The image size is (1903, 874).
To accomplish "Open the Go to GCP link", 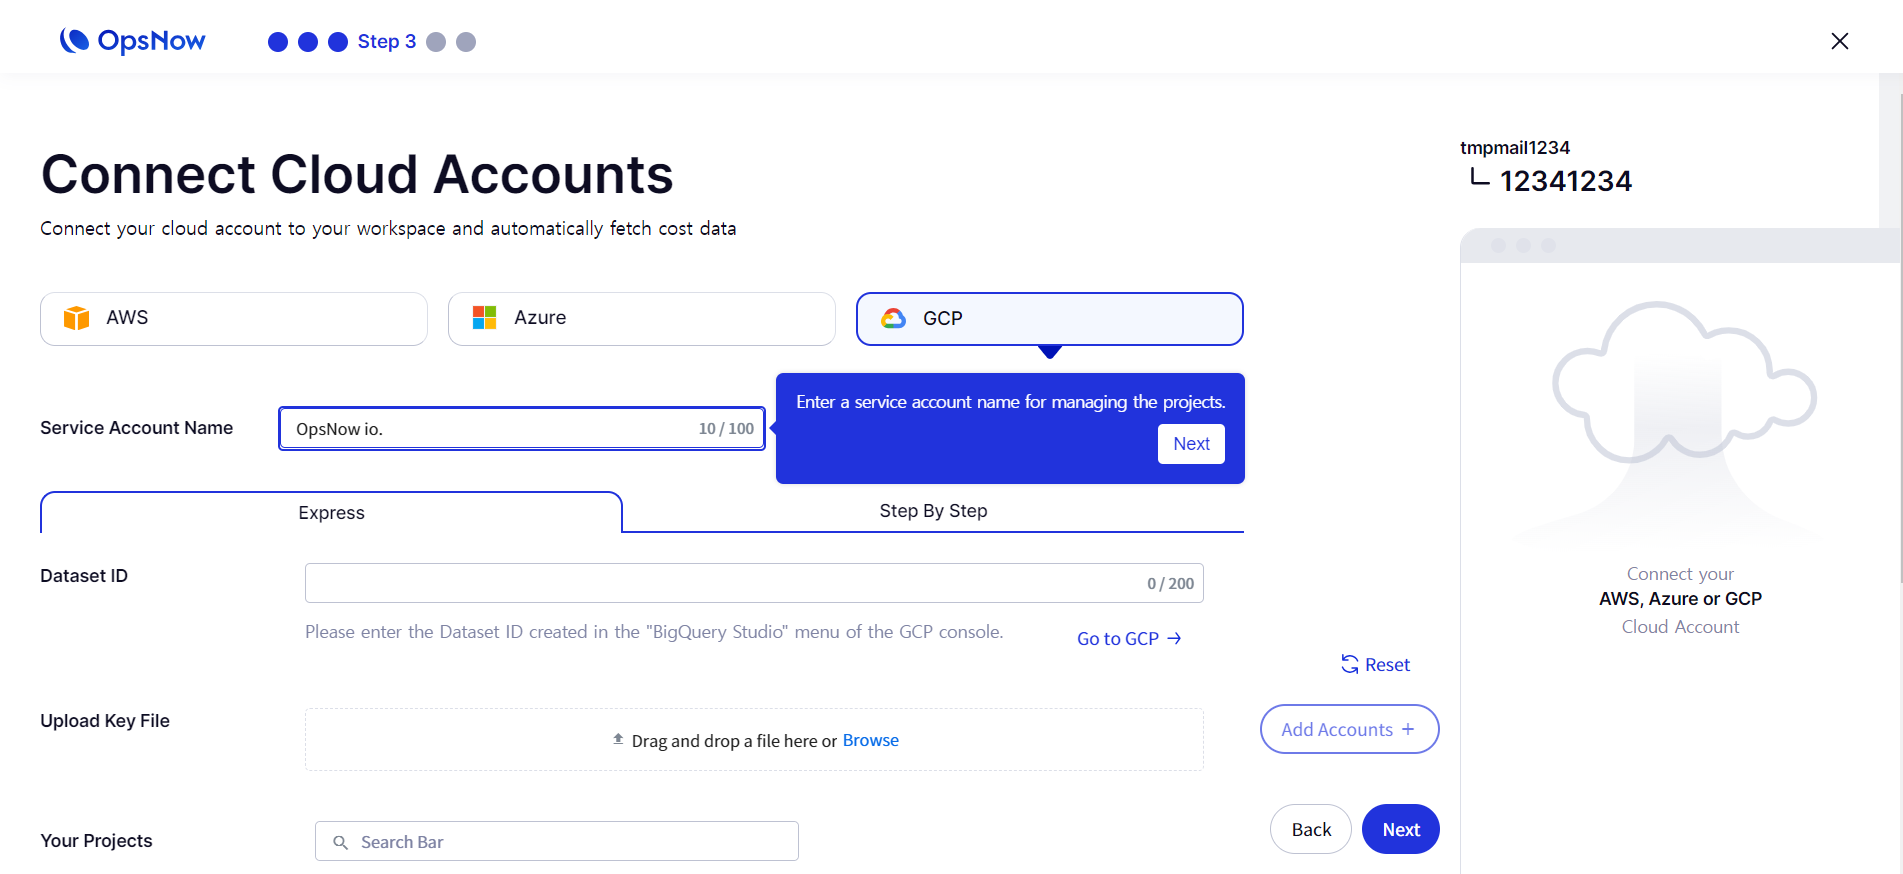I will click(x=1129, y=639).
